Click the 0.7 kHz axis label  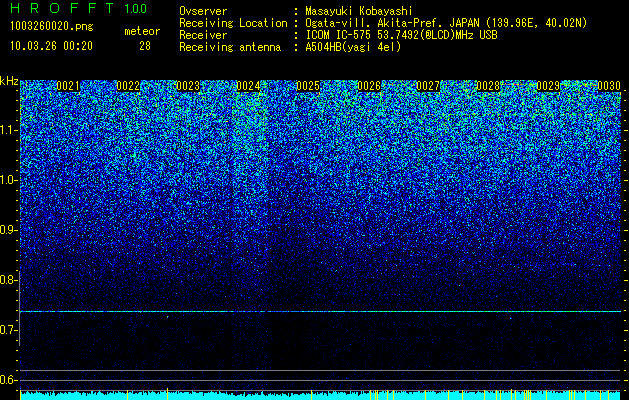(x=7, y=330)
